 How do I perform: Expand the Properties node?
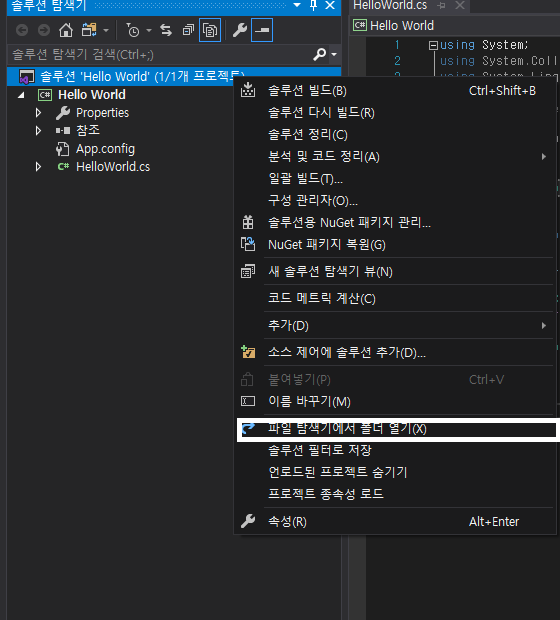38,113
